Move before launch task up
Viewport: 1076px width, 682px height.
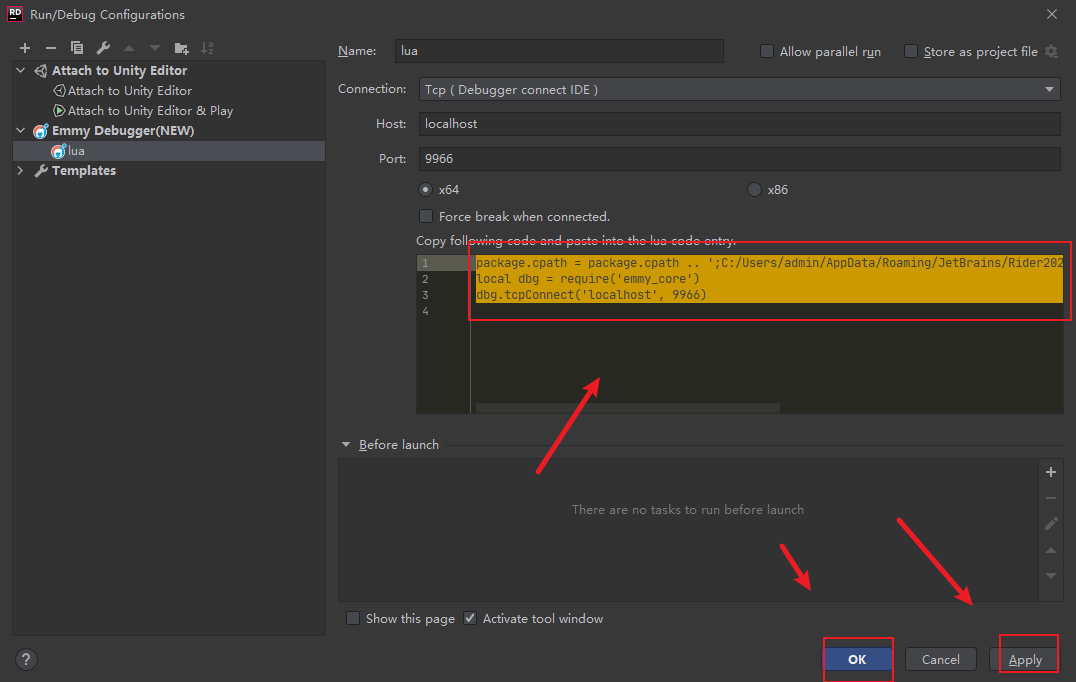[x=1051, y=550]
